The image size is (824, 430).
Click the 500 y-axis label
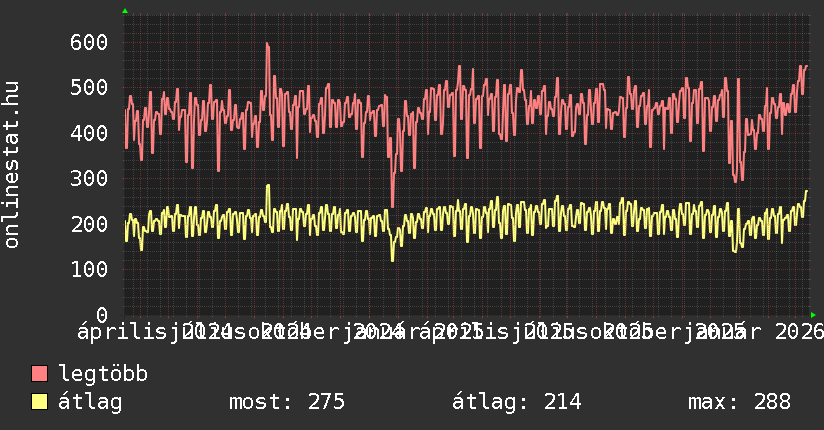pyautogui.click(x=88, y=87)
